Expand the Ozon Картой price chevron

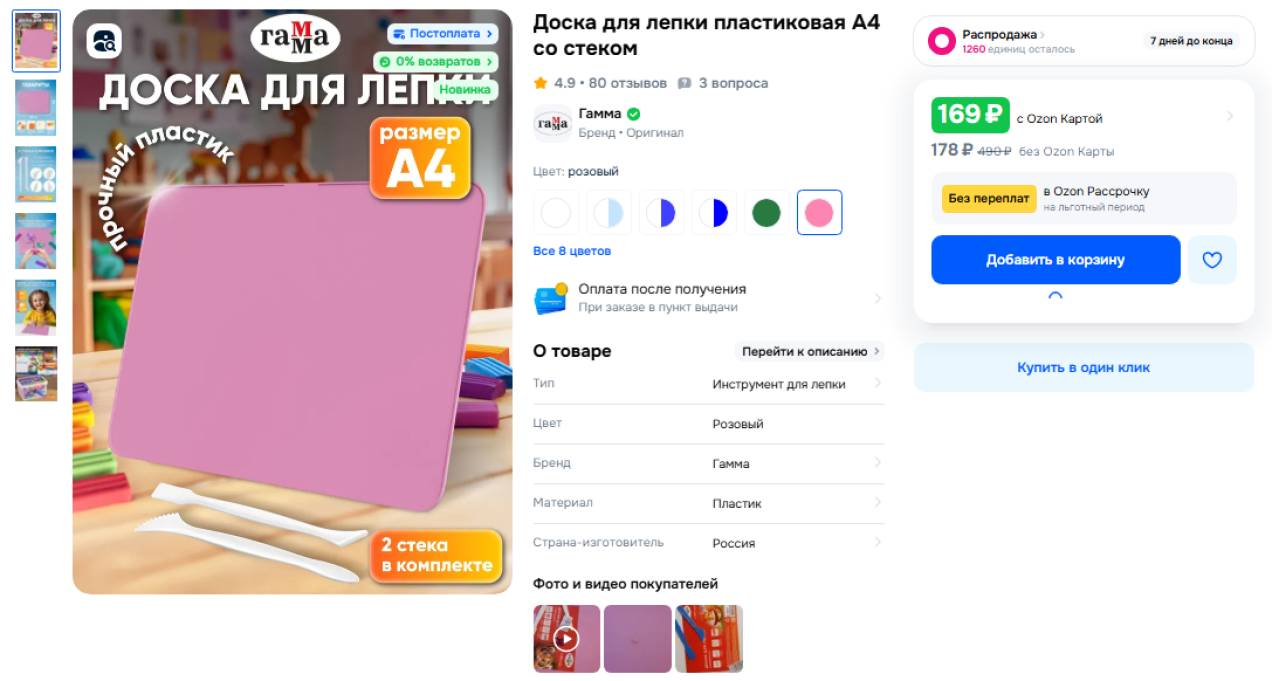tap(1230, 117)
